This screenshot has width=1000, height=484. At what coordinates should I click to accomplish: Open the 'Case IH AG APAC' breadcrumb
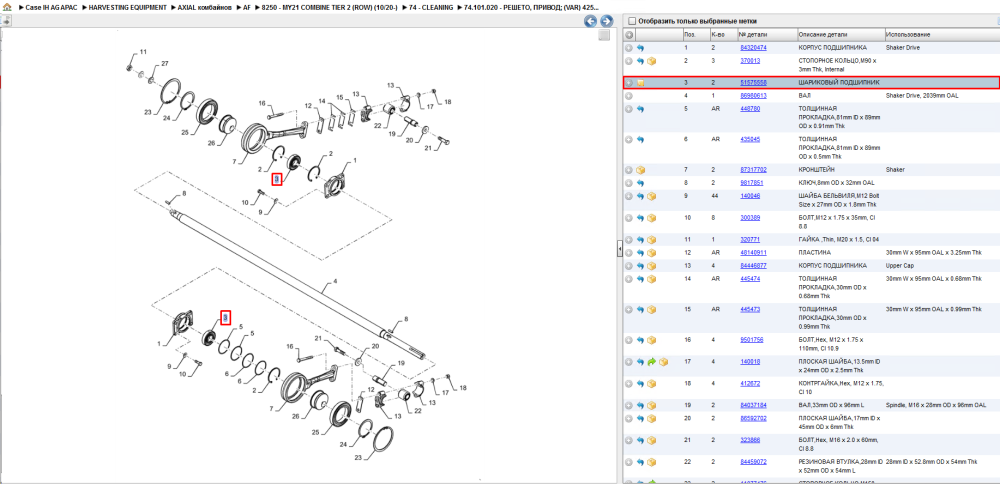click(x=50, y=6)
